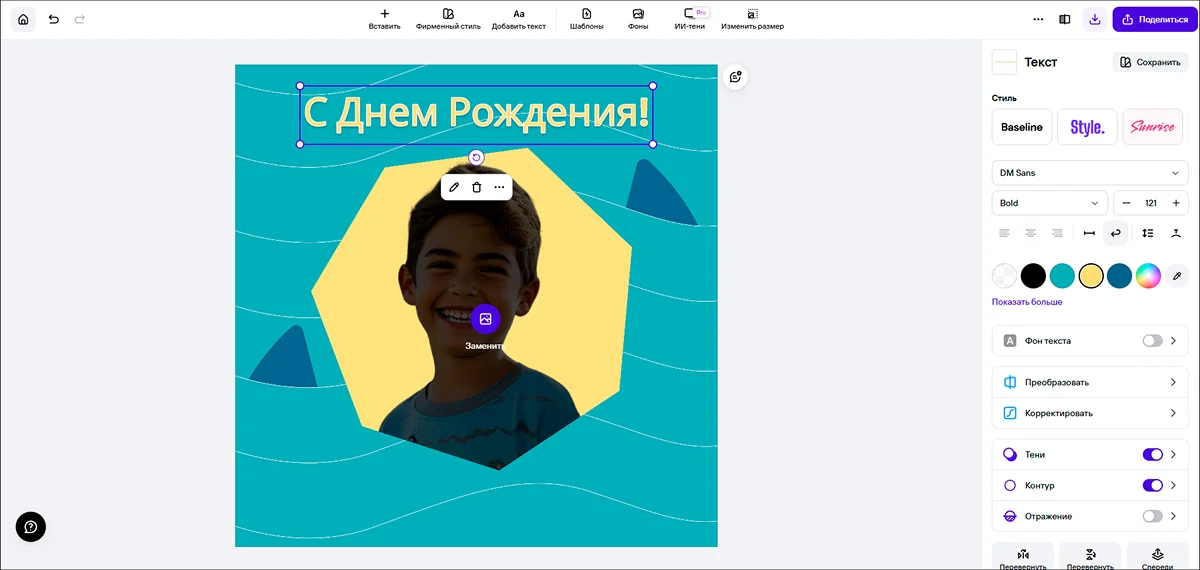The width and height of the screenshot is (1200, 570).
Task: Turn off the Тени shadow switch
Action: [1152, 454]
